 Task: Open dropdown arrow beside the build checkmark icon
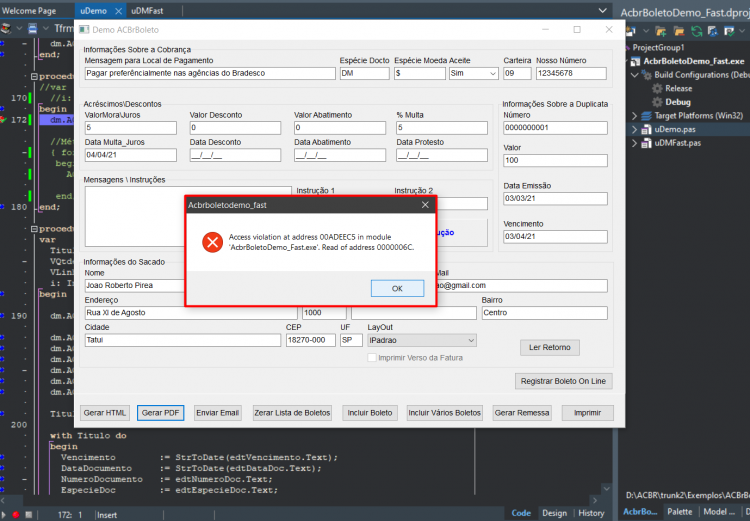(742, 32)
